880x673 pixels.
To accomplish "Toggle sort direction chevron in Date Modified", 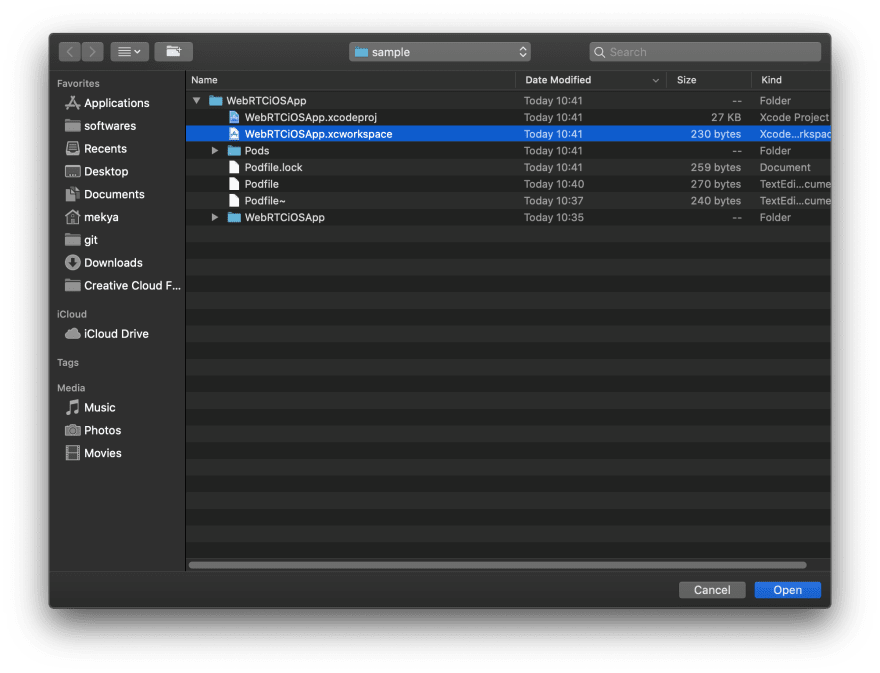I will click(x=655, y=80).
